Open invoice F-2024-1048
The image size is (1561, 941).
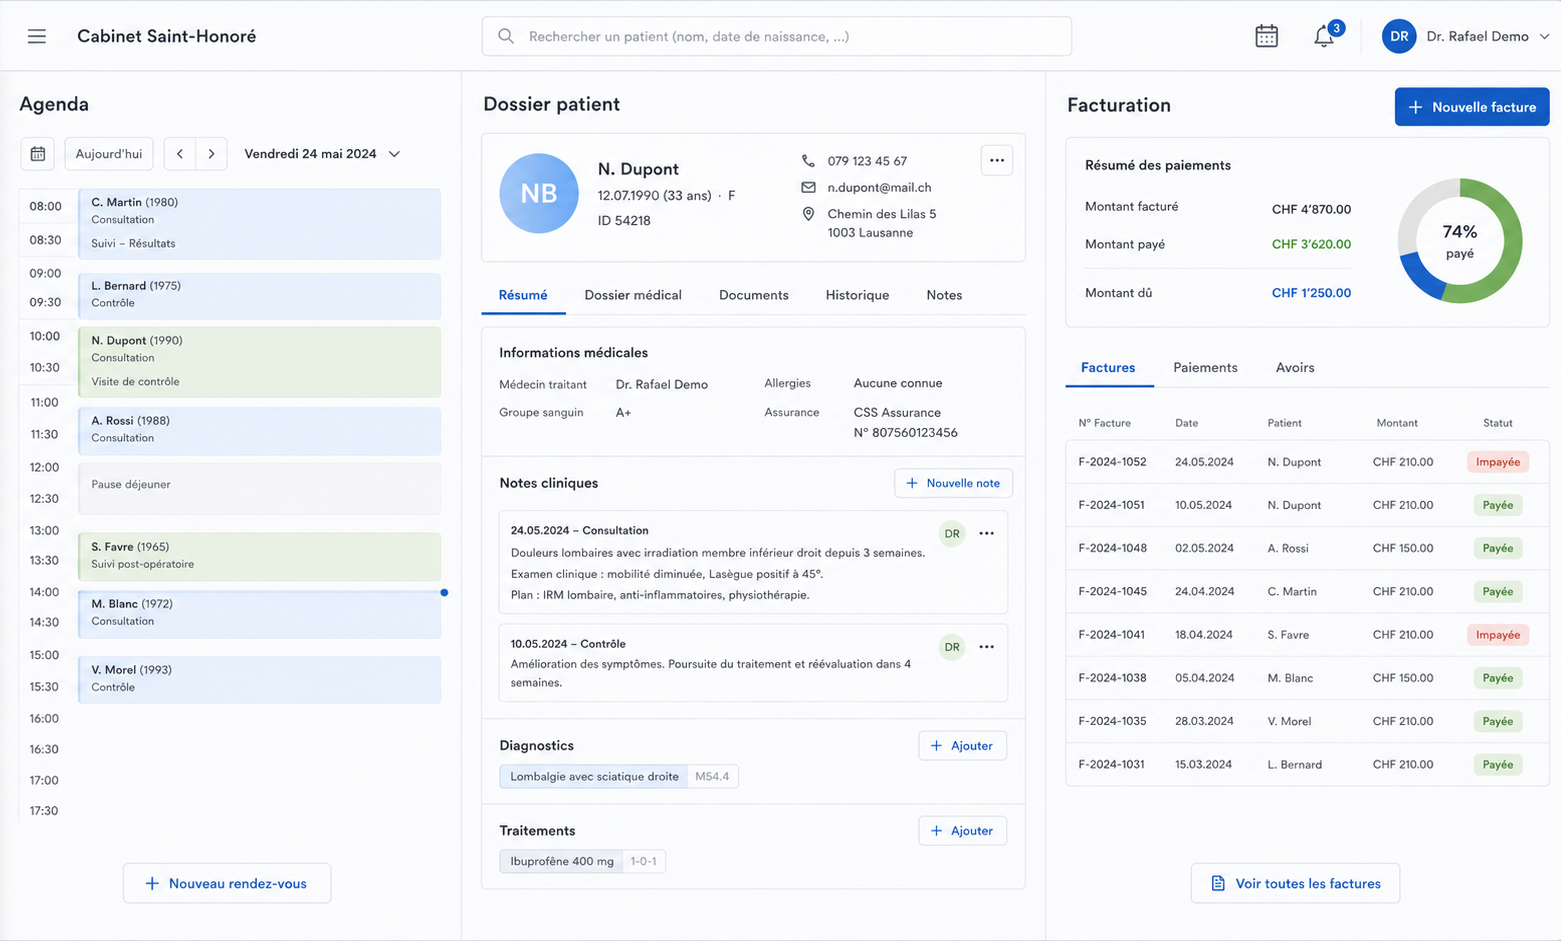pyautogui.click(x=1307, y=548)
